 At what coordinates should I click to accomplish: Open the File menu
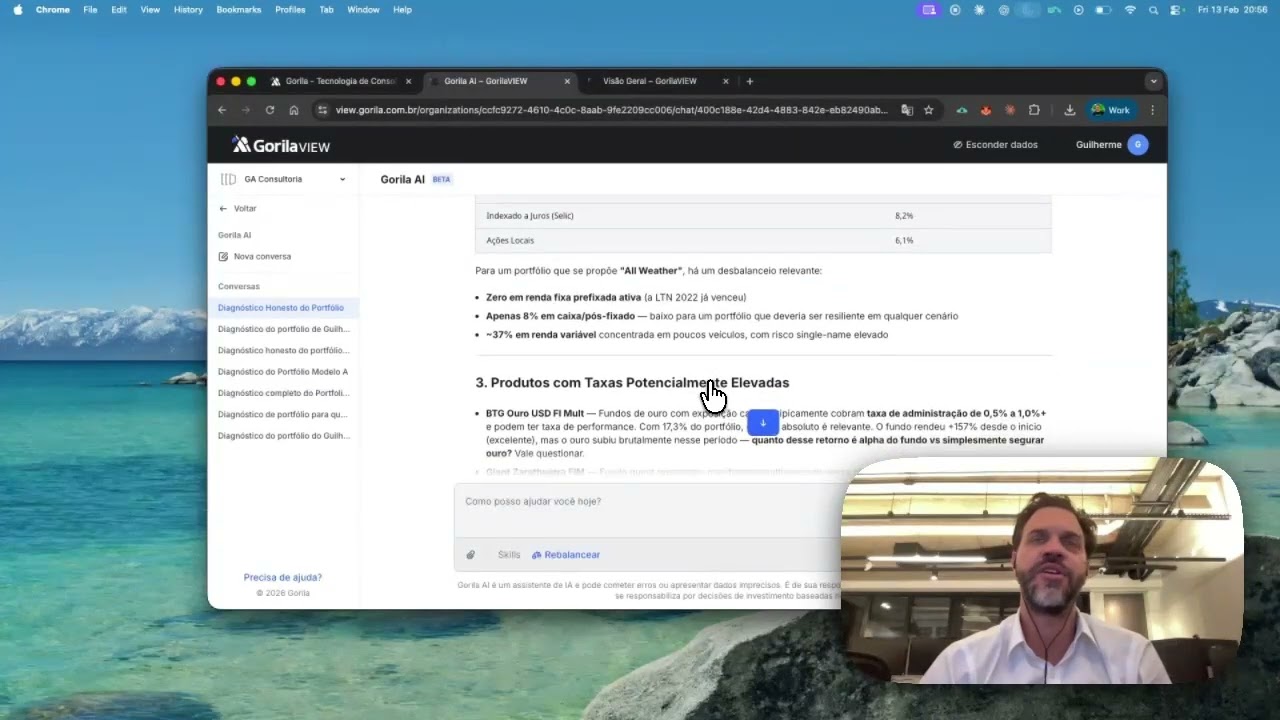pyautogui.click(x=90, y=10)
